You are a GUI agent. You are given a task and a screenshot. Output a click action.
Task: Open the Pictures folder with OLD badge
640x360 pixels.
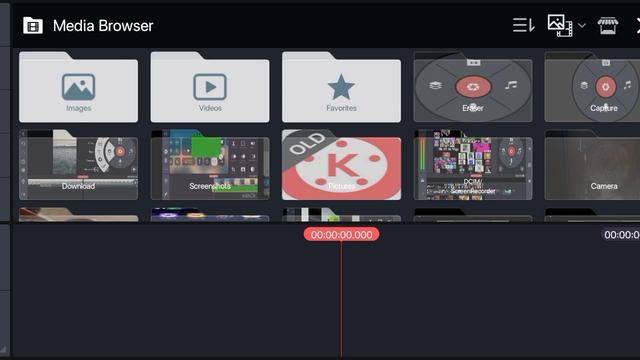tap(341, 164)
